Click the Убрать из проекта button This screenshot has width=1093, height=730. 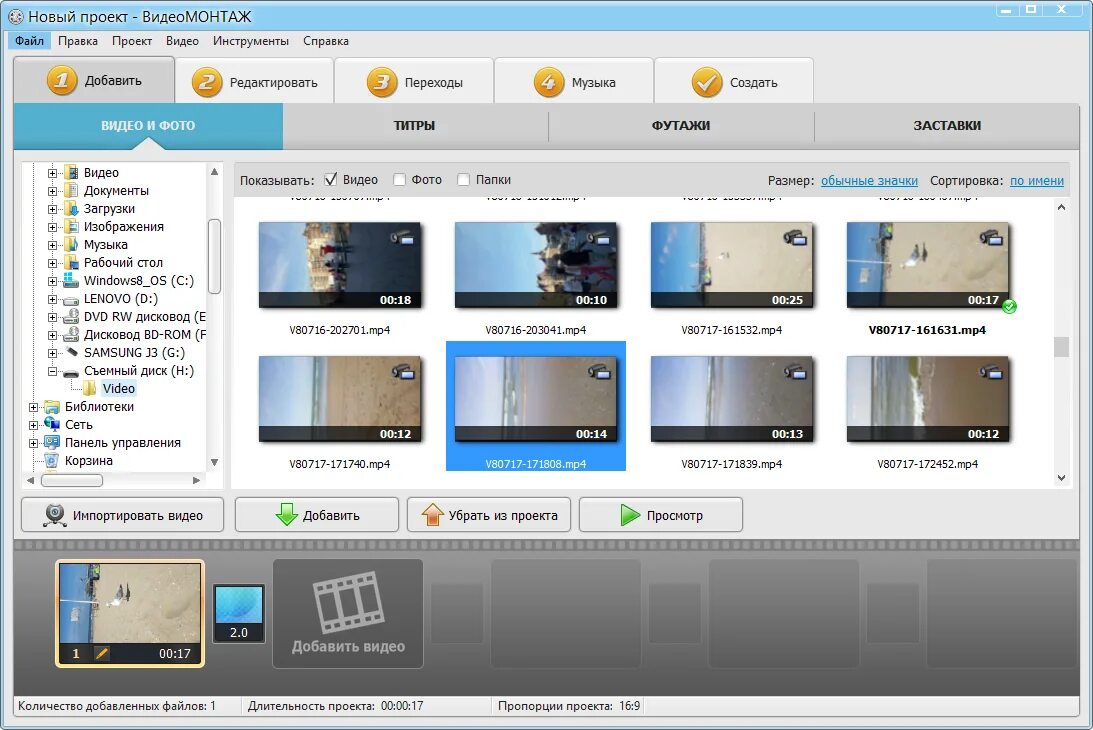click(489, 515)
